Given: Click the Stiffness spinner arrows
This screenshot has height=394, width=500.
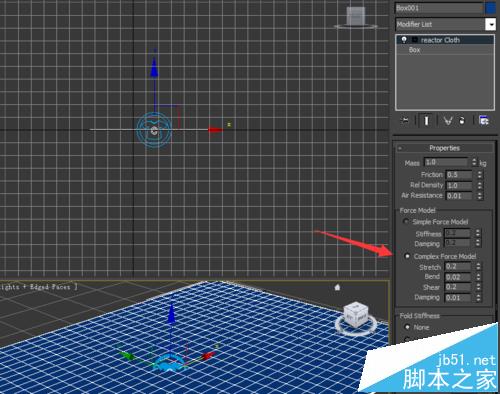Looking at the screenshot, I should tap(478, 233).
